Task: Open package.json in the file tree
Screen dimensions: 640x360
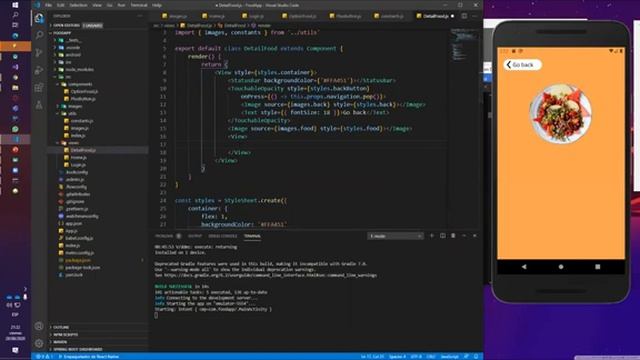Action: point(78,260)
